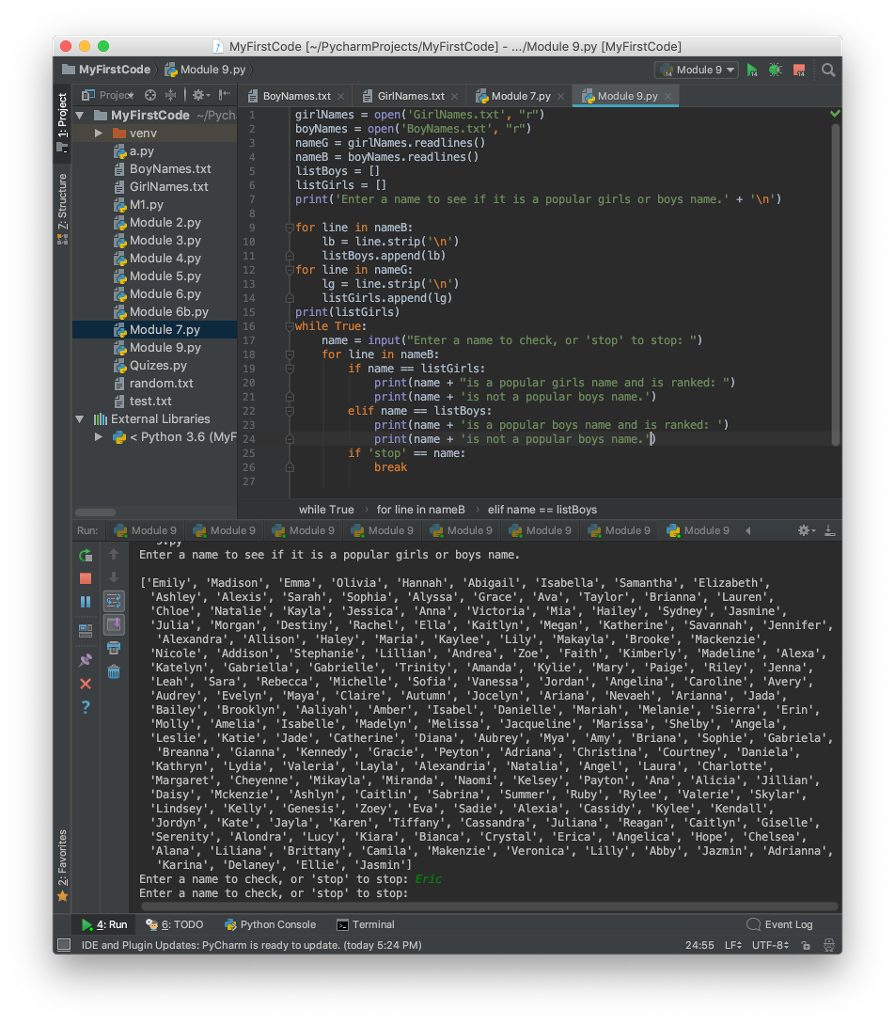This screenshot has height=1024, width=895.
Task: Collapse all in the Project panel
Action: pyautogui.click(x=171, y=95)
